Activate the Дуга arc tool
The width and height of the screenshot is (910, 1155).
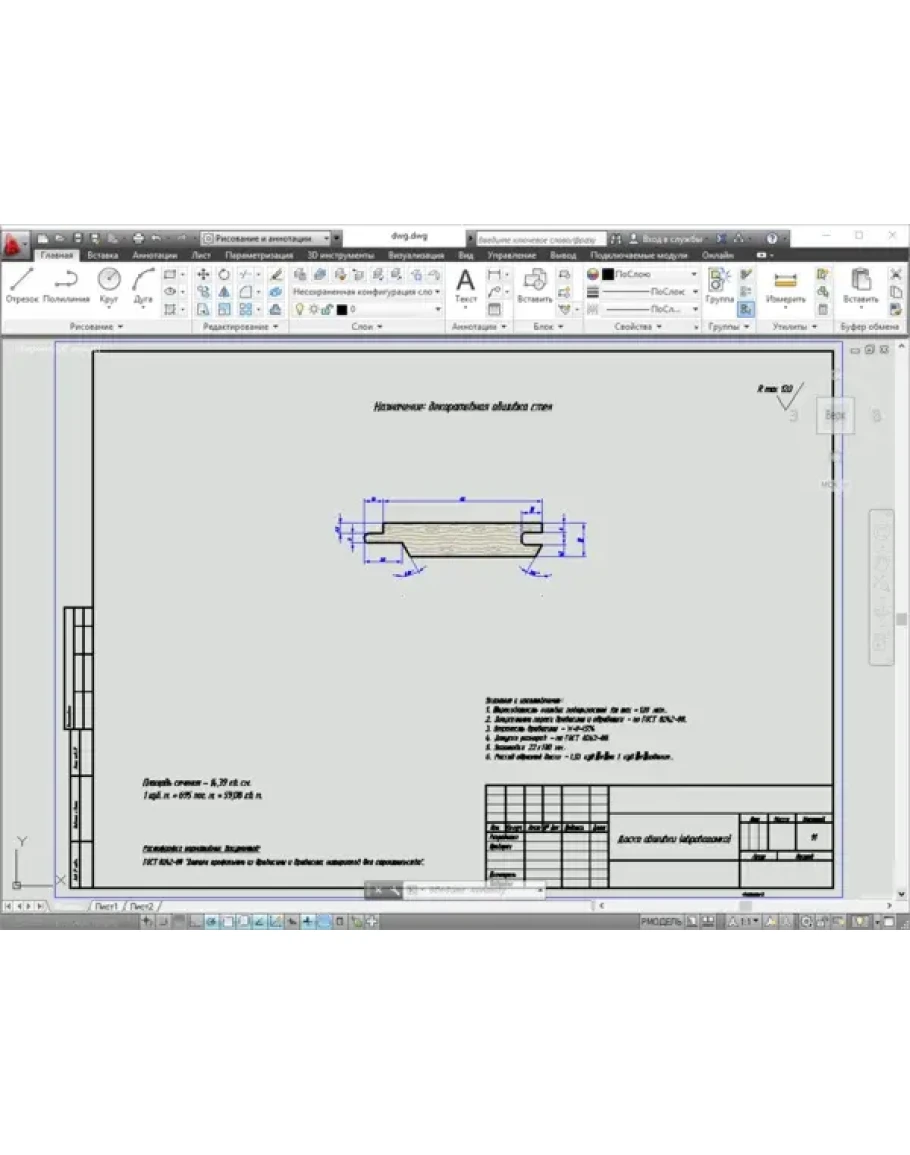click(143, 285)
